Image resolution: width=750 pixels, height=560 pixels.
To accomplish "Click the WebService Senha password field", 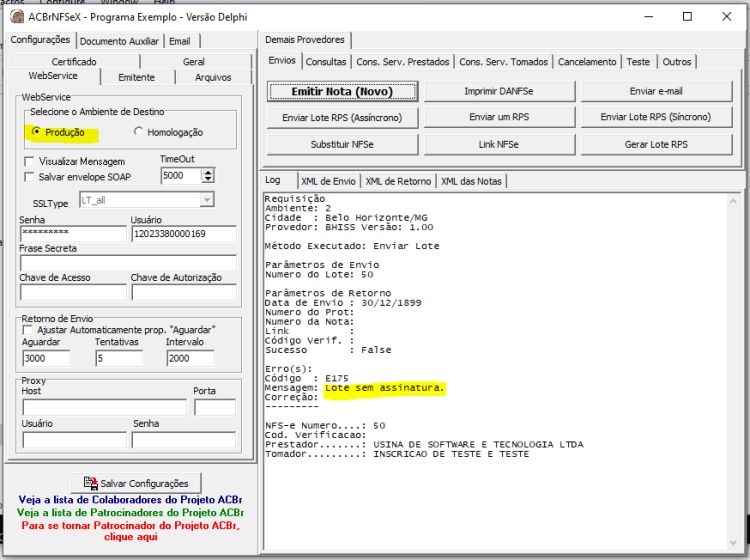I will pyautogui.click(x=73, y=233).
